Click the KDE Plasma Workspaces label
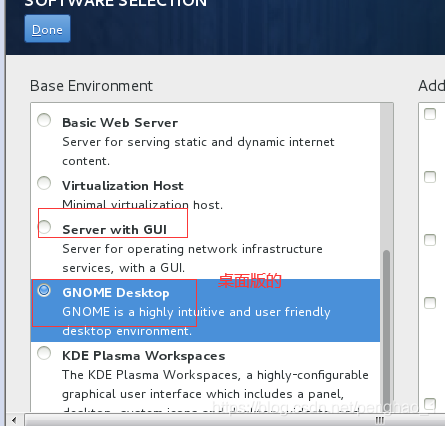Screen dimensions: 445x426 point(144,356)
